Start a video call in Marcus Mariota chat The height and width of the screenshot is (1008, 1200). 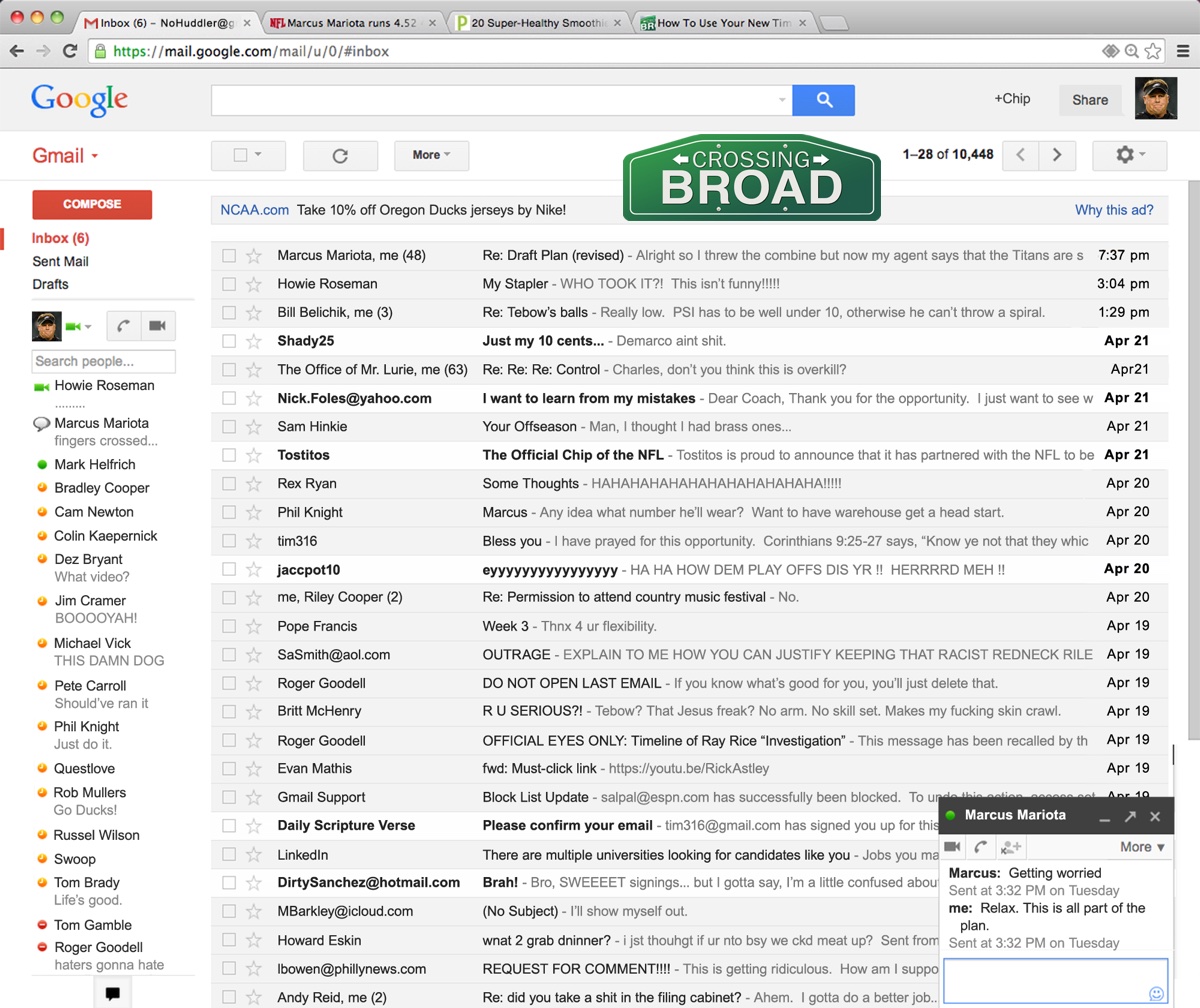pos(953,847)
